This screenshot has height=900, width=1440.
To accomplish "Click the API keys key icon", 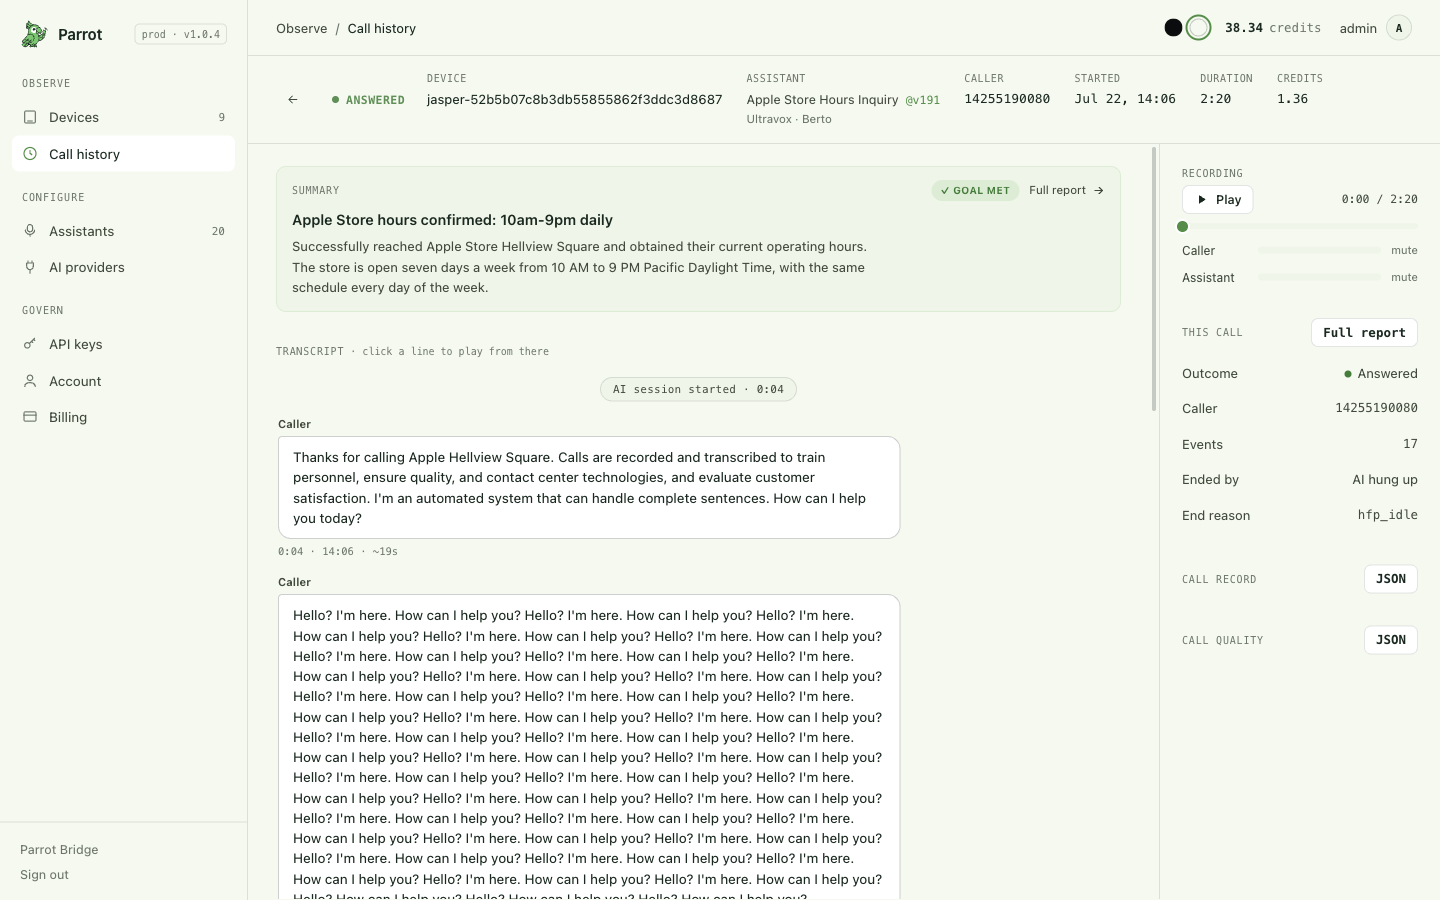I will [30, 344].
